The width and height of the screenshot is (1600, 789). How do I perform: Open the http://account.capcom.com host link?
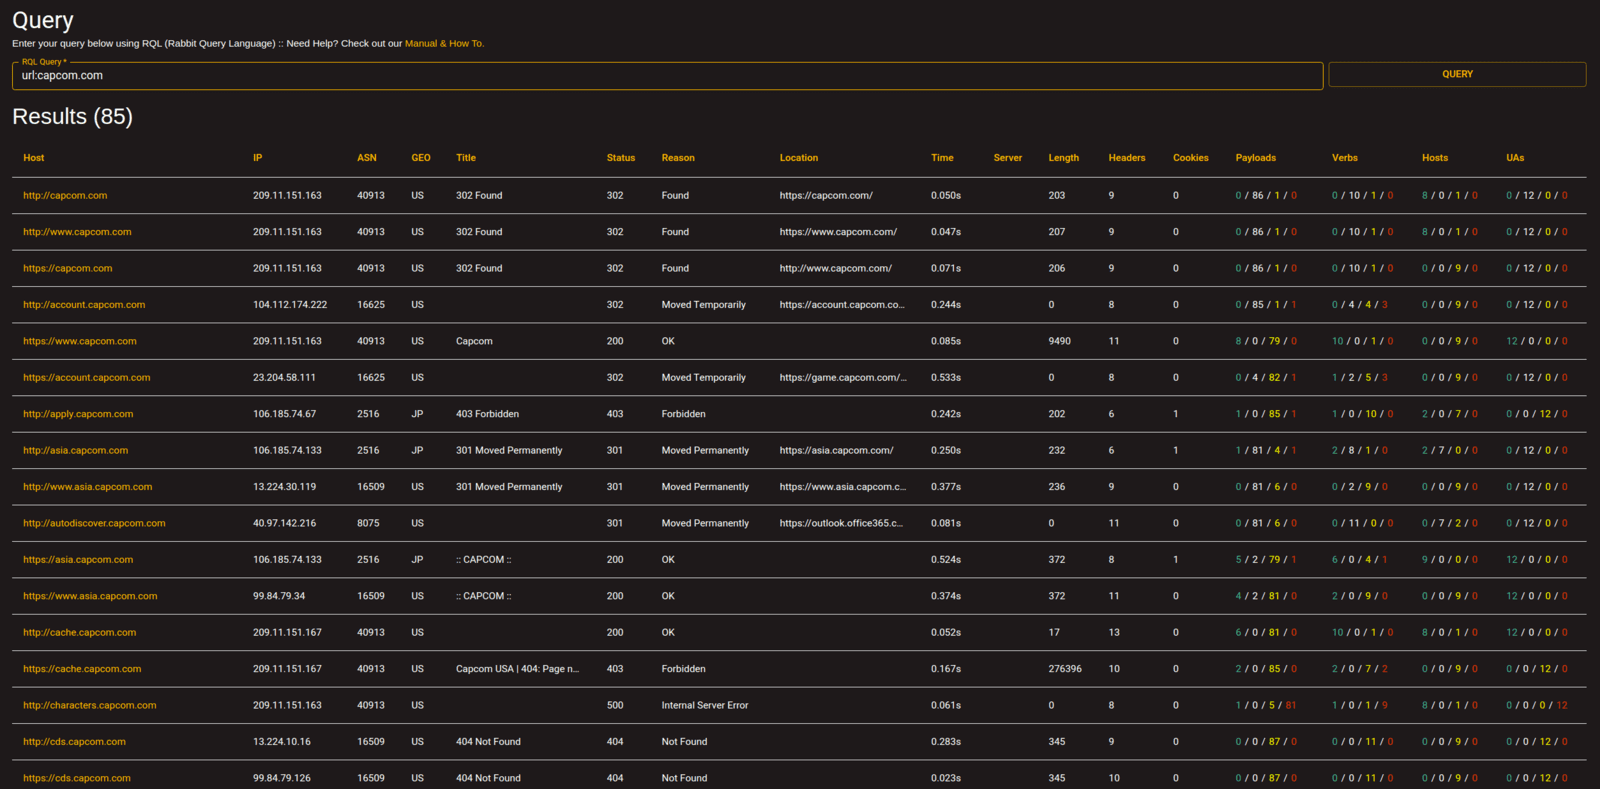pos(84,305)
